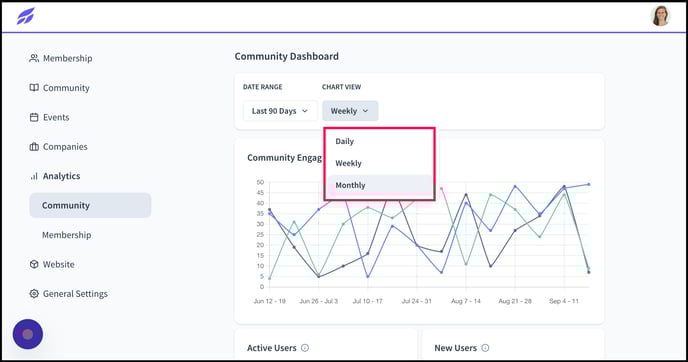
Task: Click the Membership people icon in sidebar
Action: click(34, 58)
